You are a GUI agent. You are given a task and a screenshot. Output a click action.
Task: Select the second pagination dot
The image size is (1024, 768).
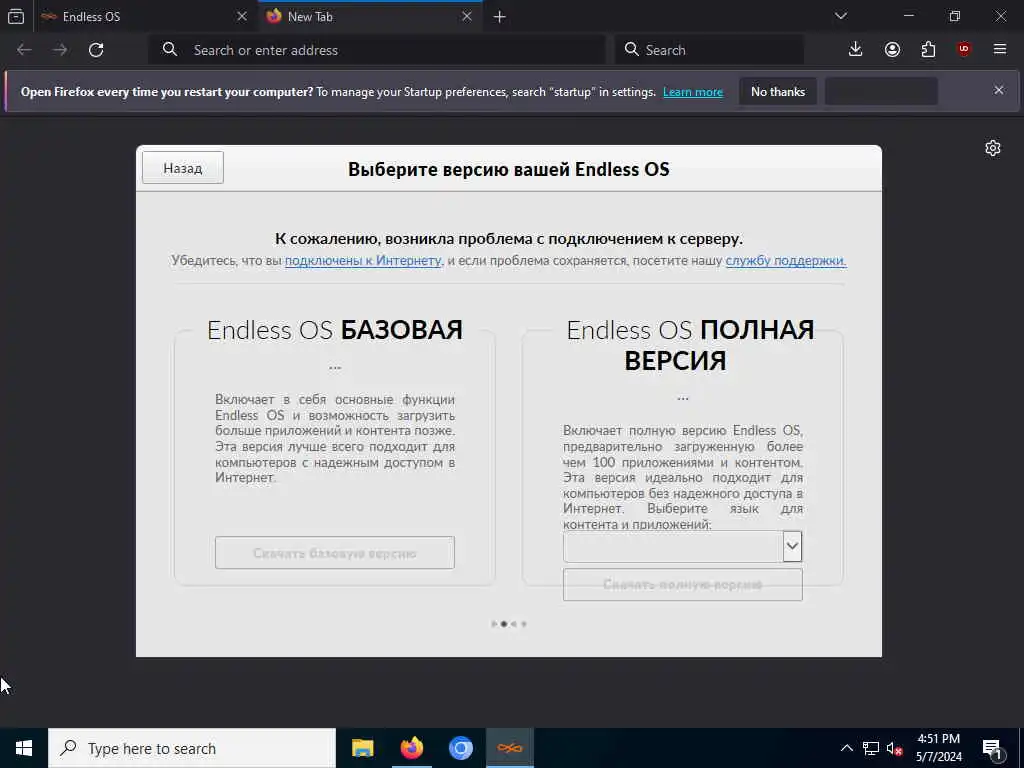(x=504, y=624)
